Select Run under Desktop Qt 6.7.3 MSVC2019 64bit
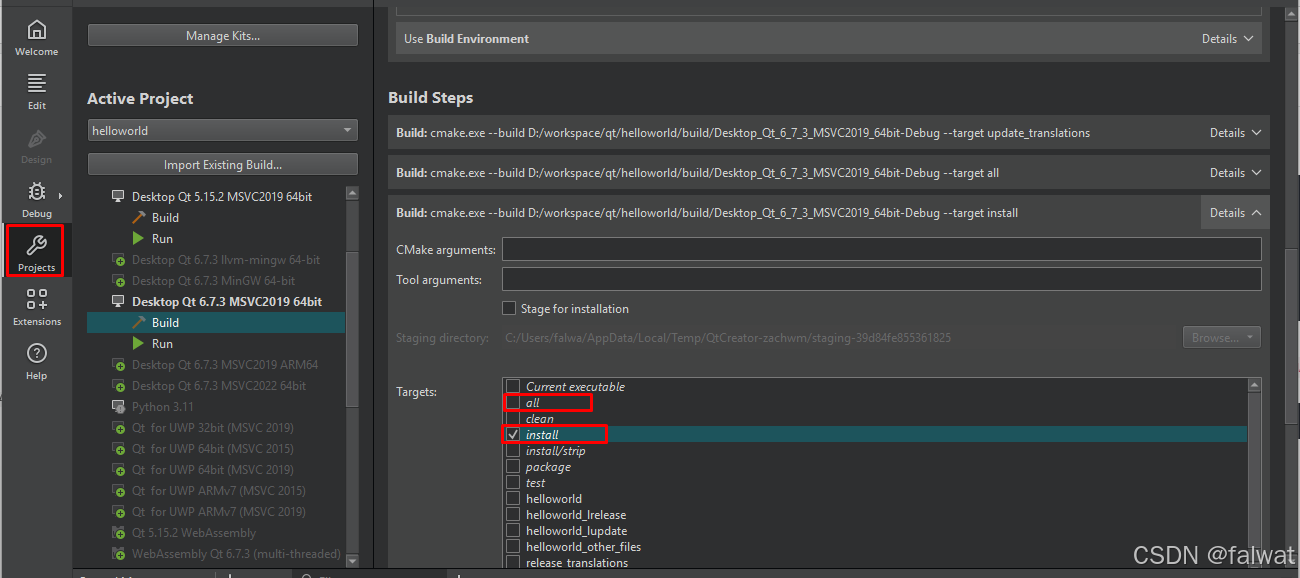The width and height of the screenshot is (1300, 578). pyautogui.click(x=162, y=344)
